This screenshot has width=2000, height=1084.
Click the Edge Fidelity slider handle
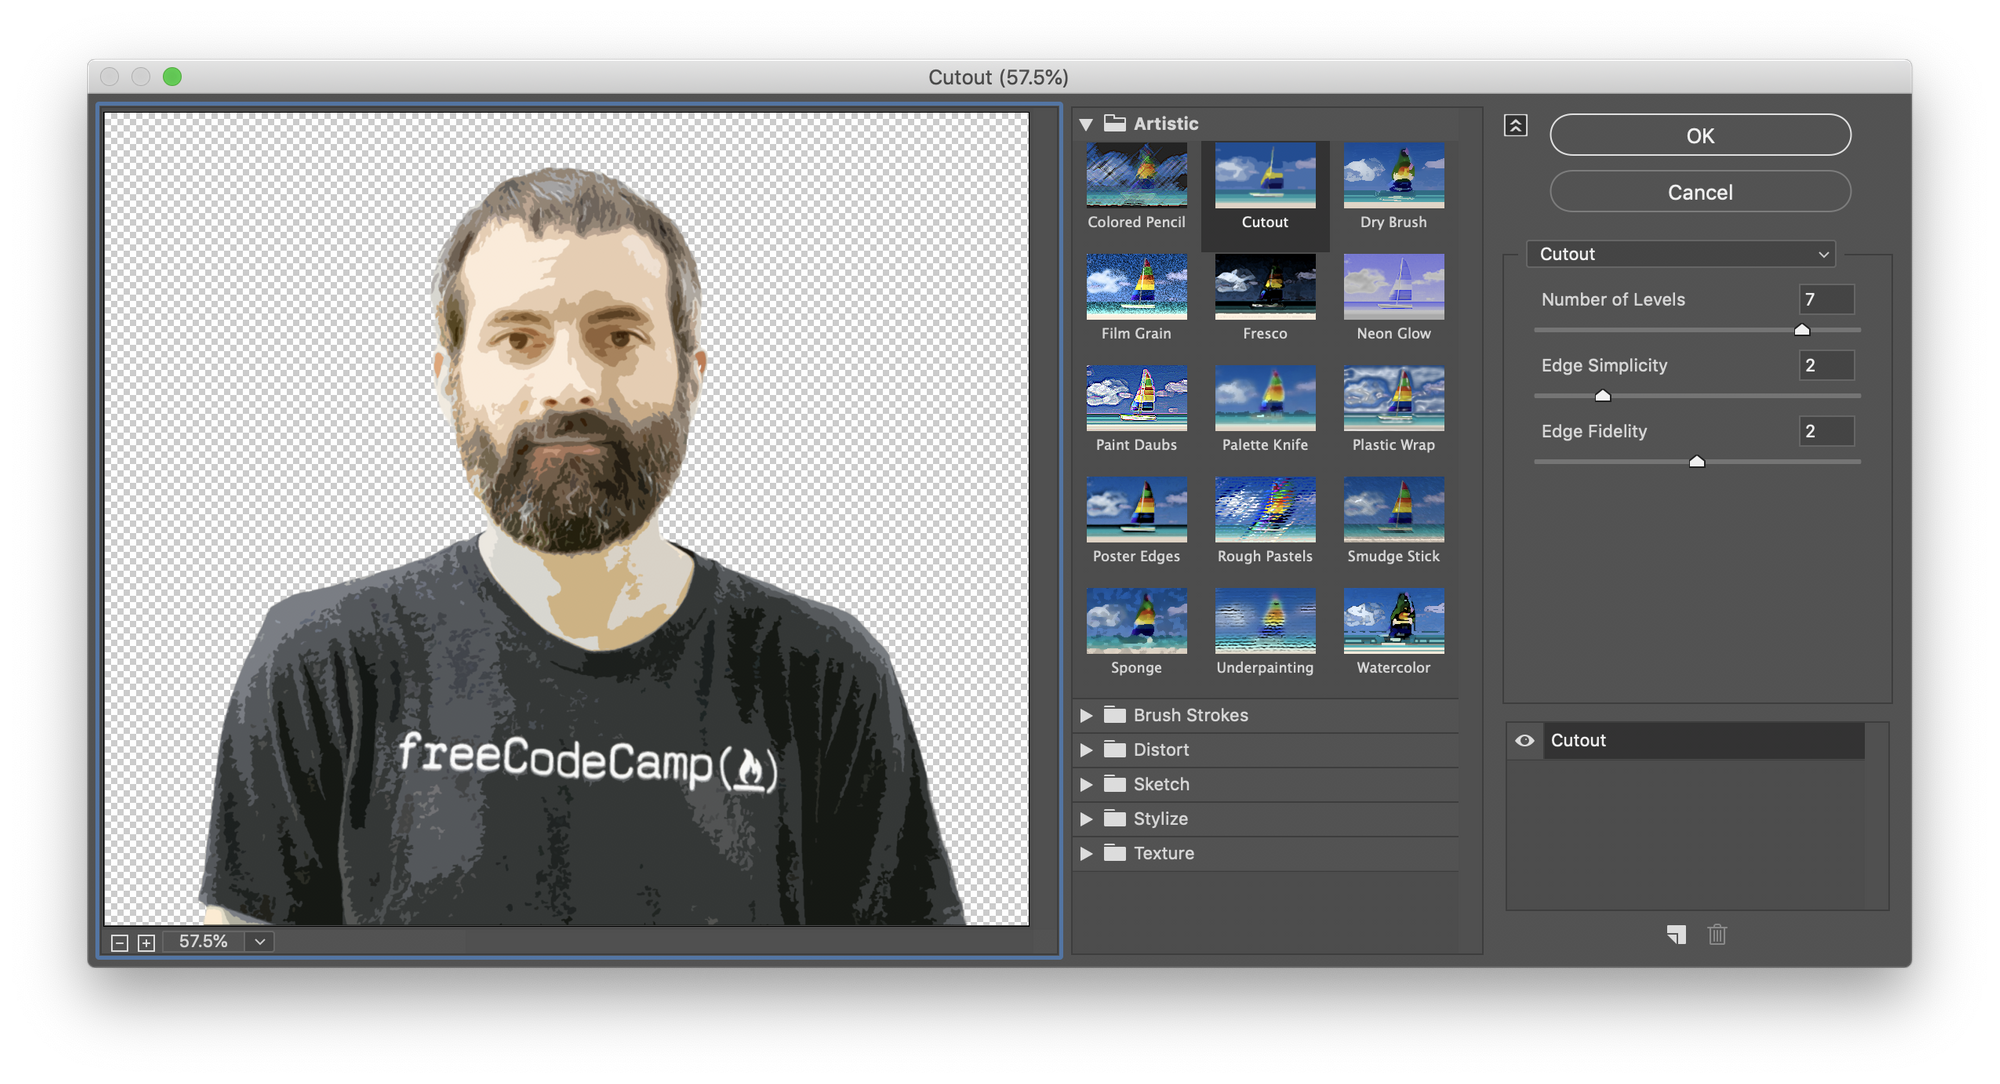pos(1697,461)
